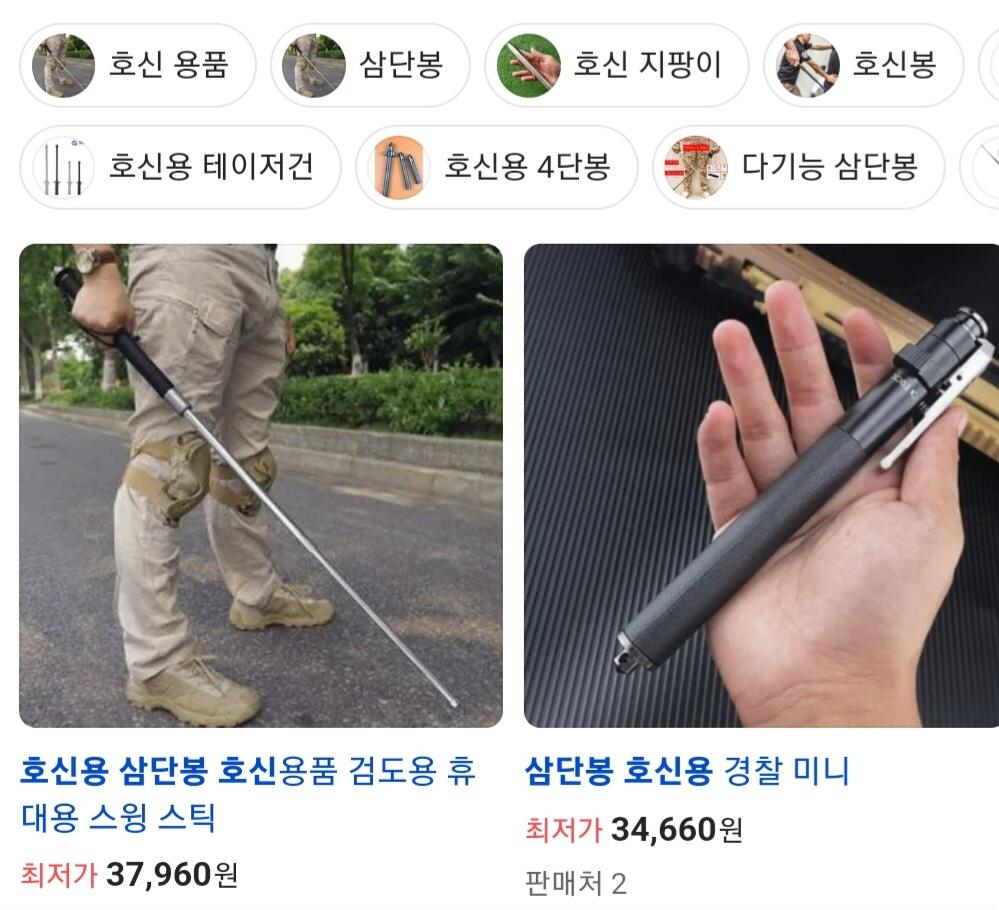Select the 삼단봉 filter chip label

(x=401, y=65)
